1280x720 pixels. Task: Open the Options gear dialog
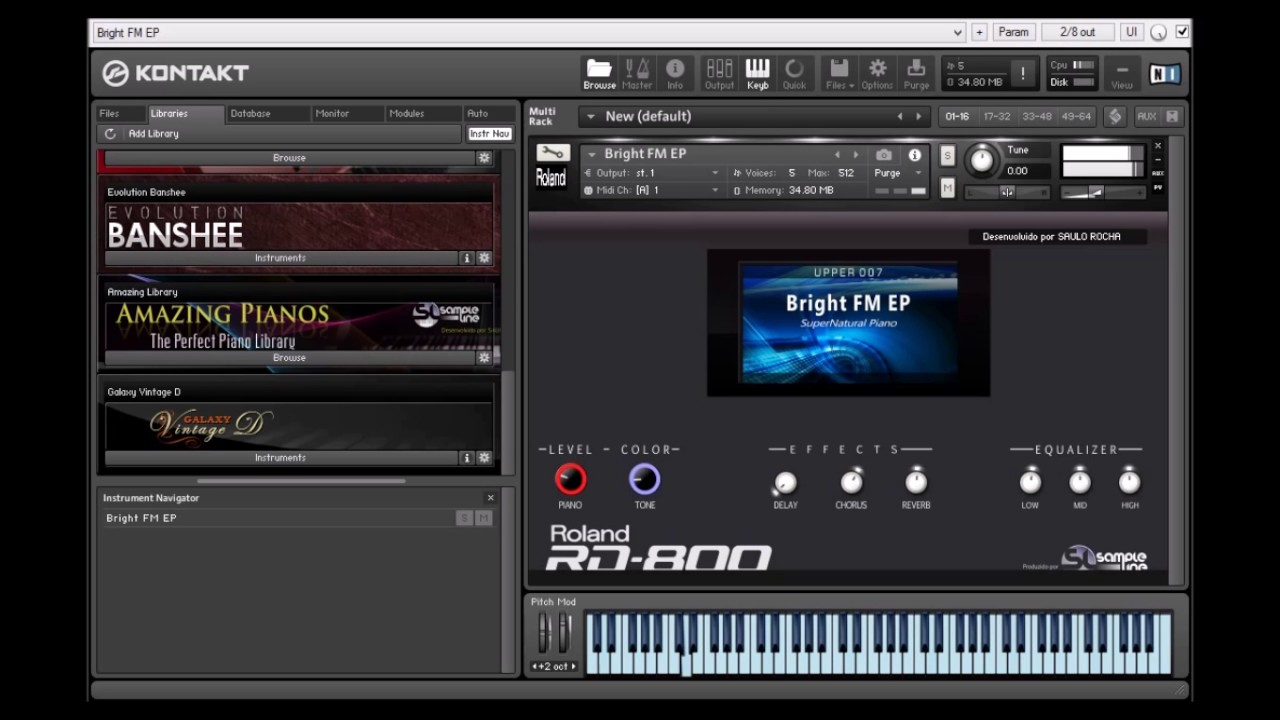(877, 73)
